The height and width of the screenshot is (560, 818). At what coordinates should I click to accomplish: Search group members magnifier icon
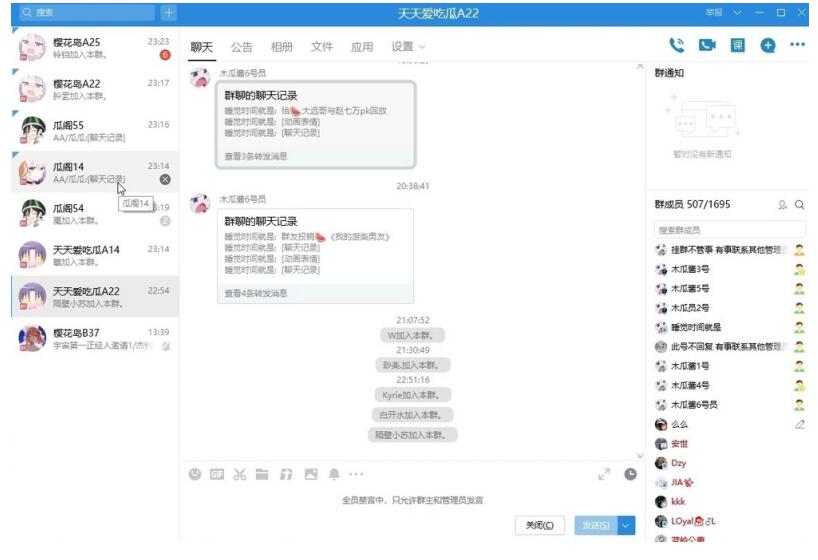click(800, 205)
